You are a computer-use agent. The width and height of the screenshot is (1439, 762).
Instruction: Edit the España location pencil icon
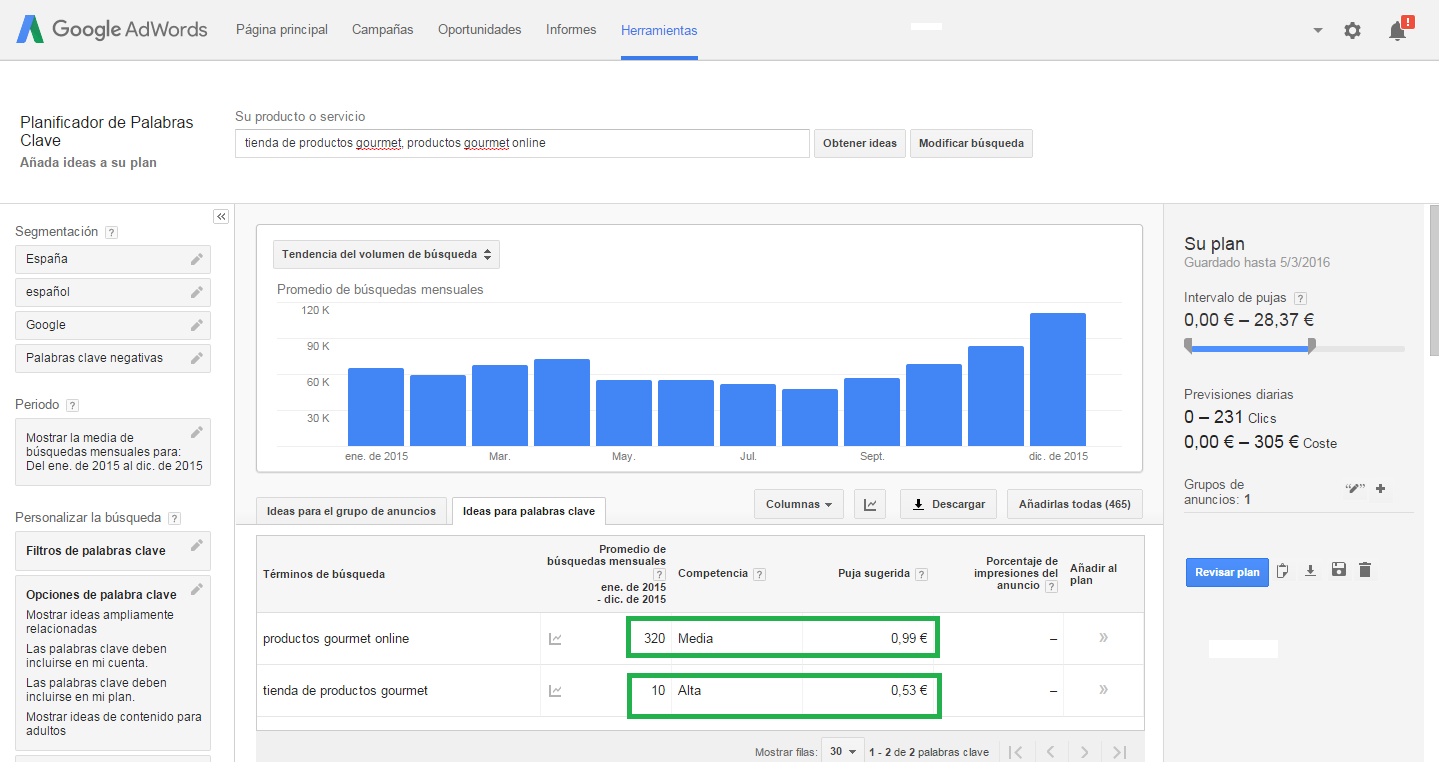197,259
